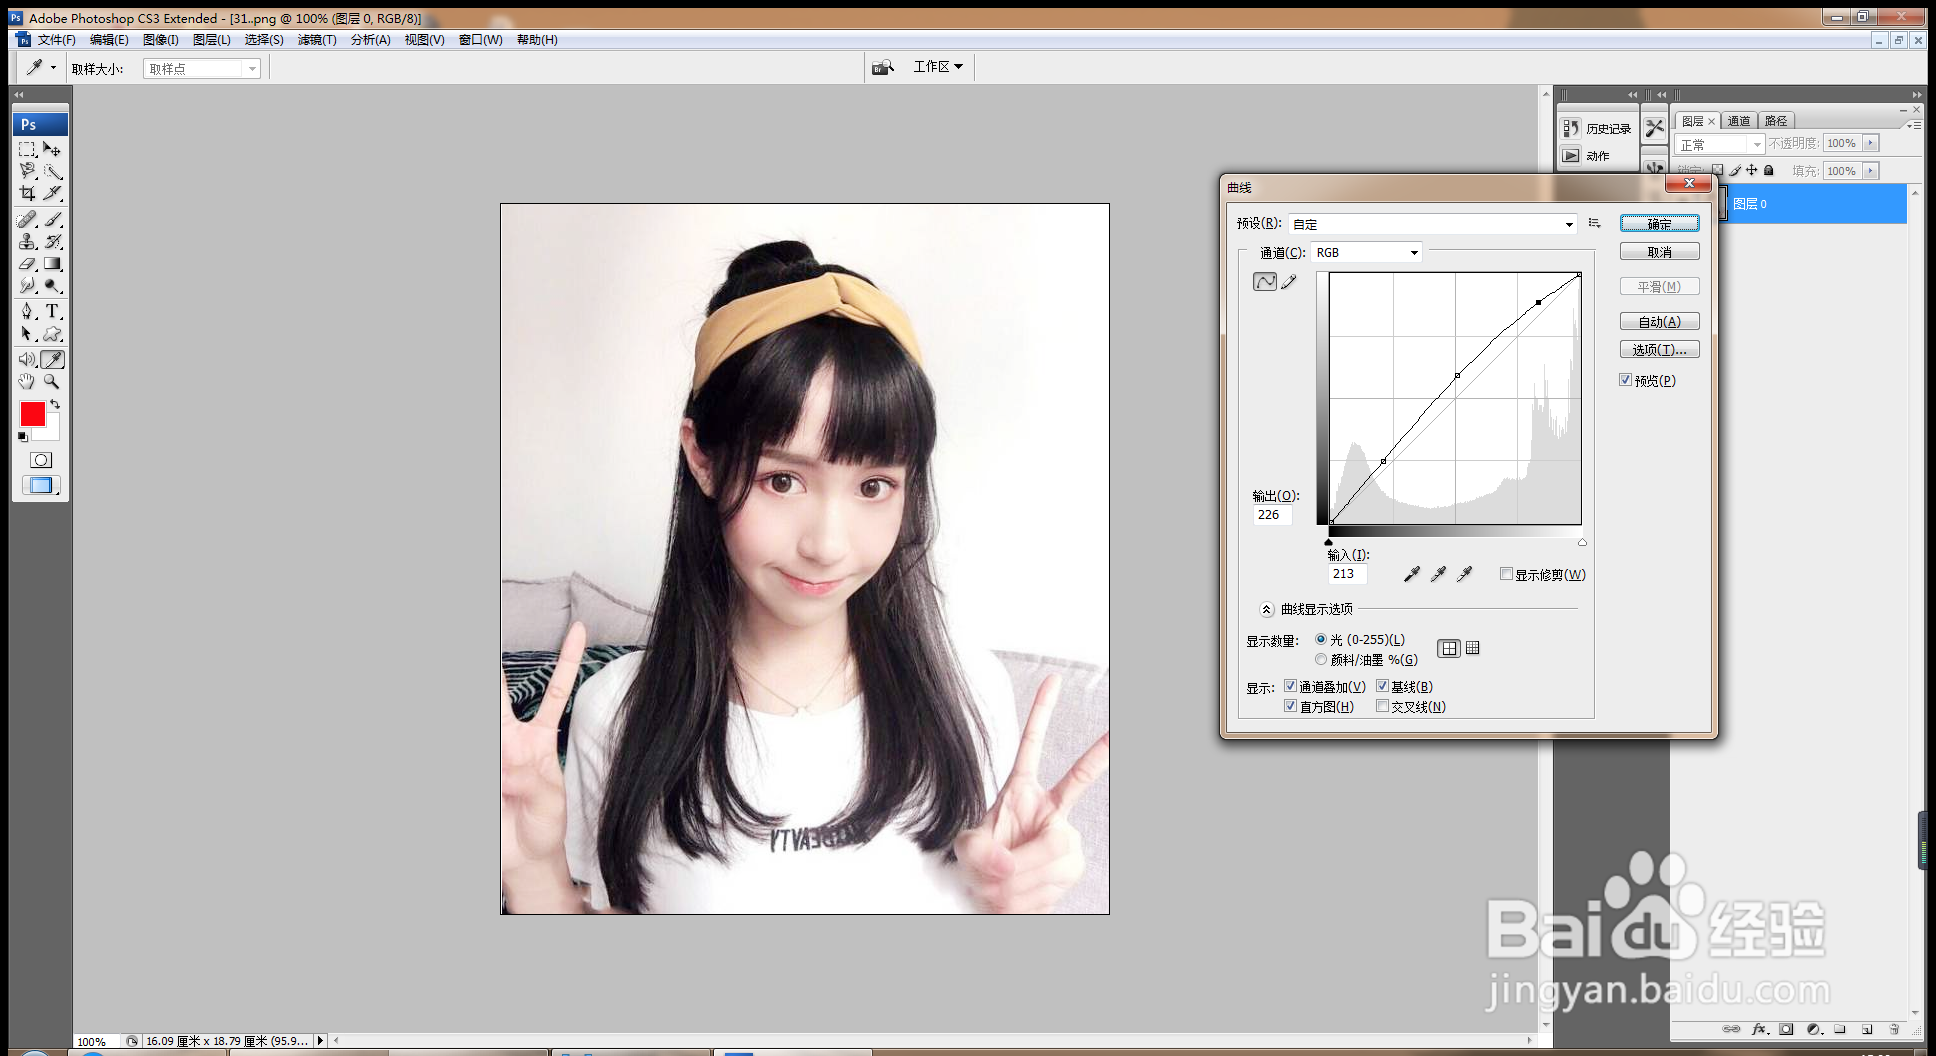Select the Path Selection tool
This screenshot has width=1936, height=1056.
click(x=27, y=334)
